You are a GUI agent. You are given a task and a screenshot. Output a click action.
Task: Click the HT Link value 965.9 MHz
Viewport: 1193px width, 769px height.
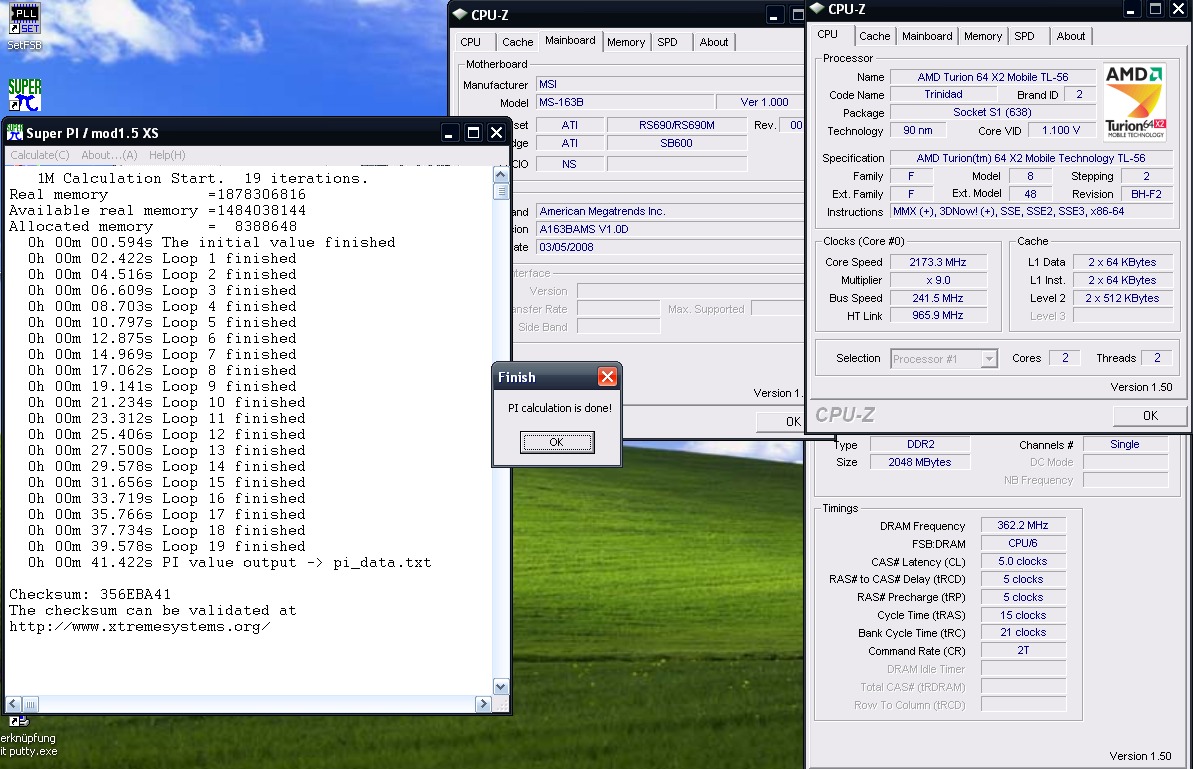click(x=937, y=315)
